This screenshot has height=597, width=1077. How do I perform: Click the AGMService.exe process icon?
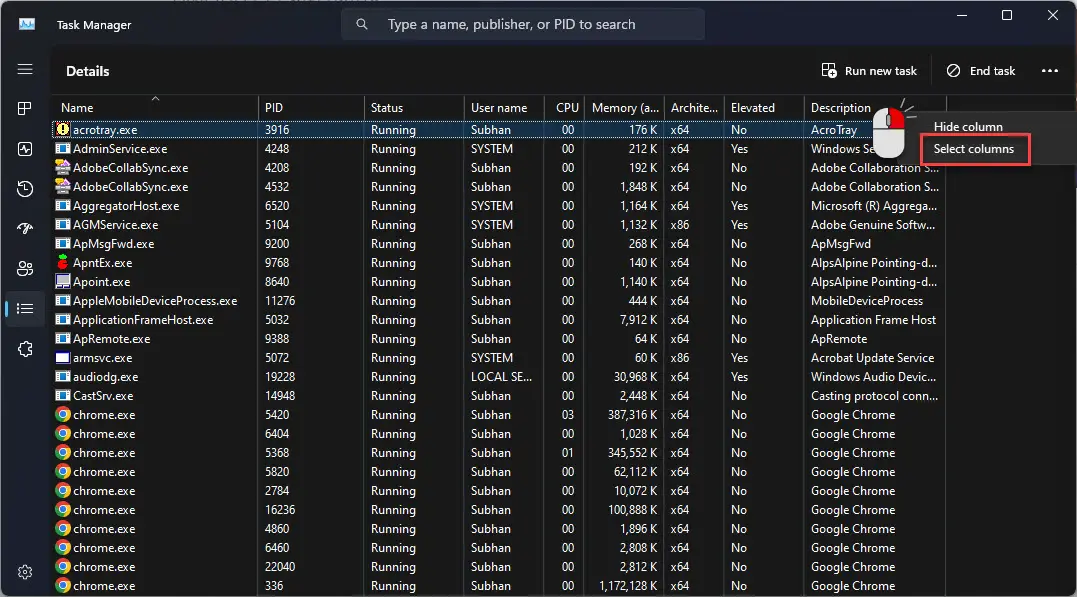click(63, 225)
